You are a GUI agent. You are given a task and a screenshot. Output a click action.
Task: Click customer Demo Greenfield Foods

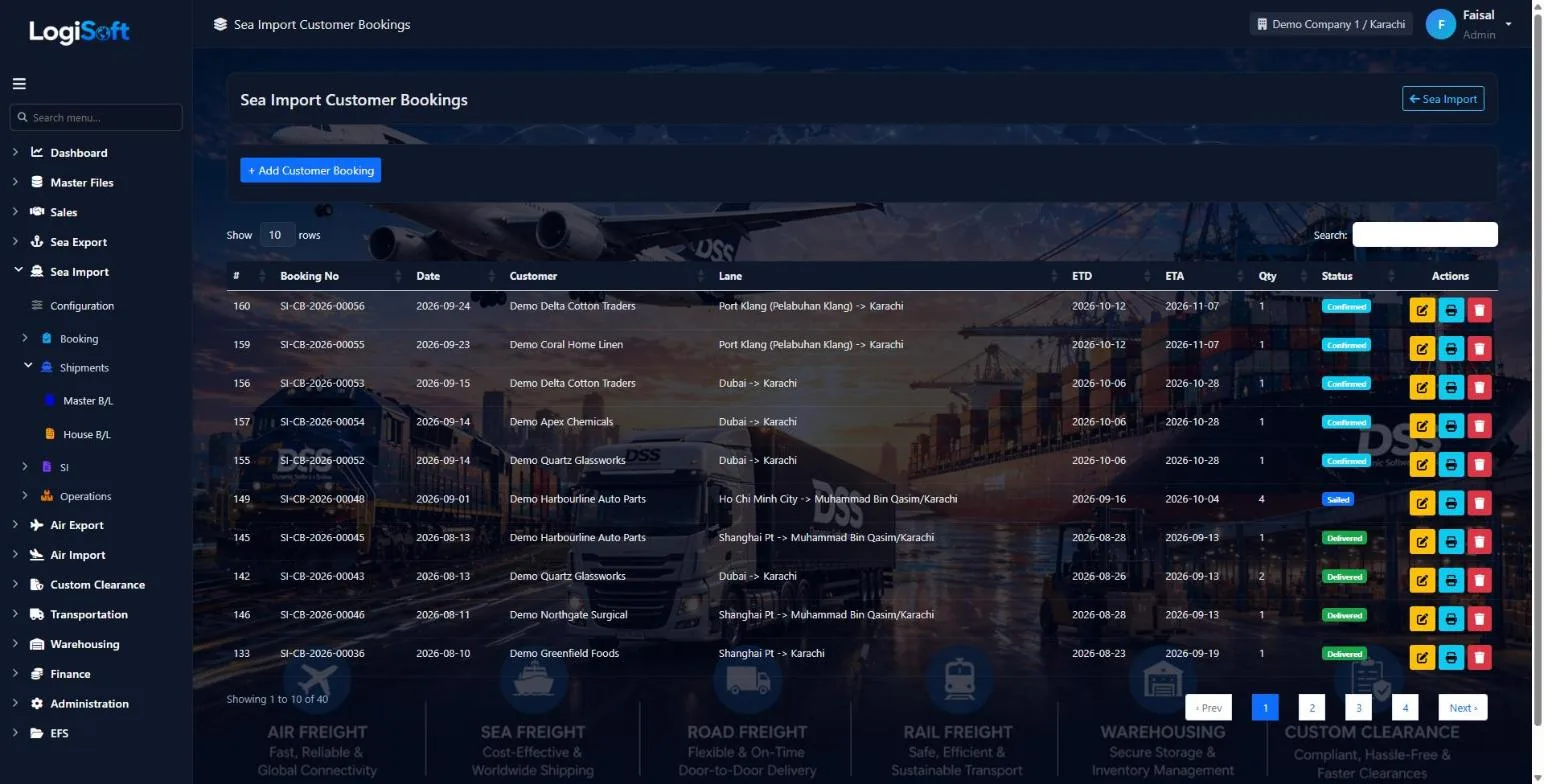(x=564, y=654)
